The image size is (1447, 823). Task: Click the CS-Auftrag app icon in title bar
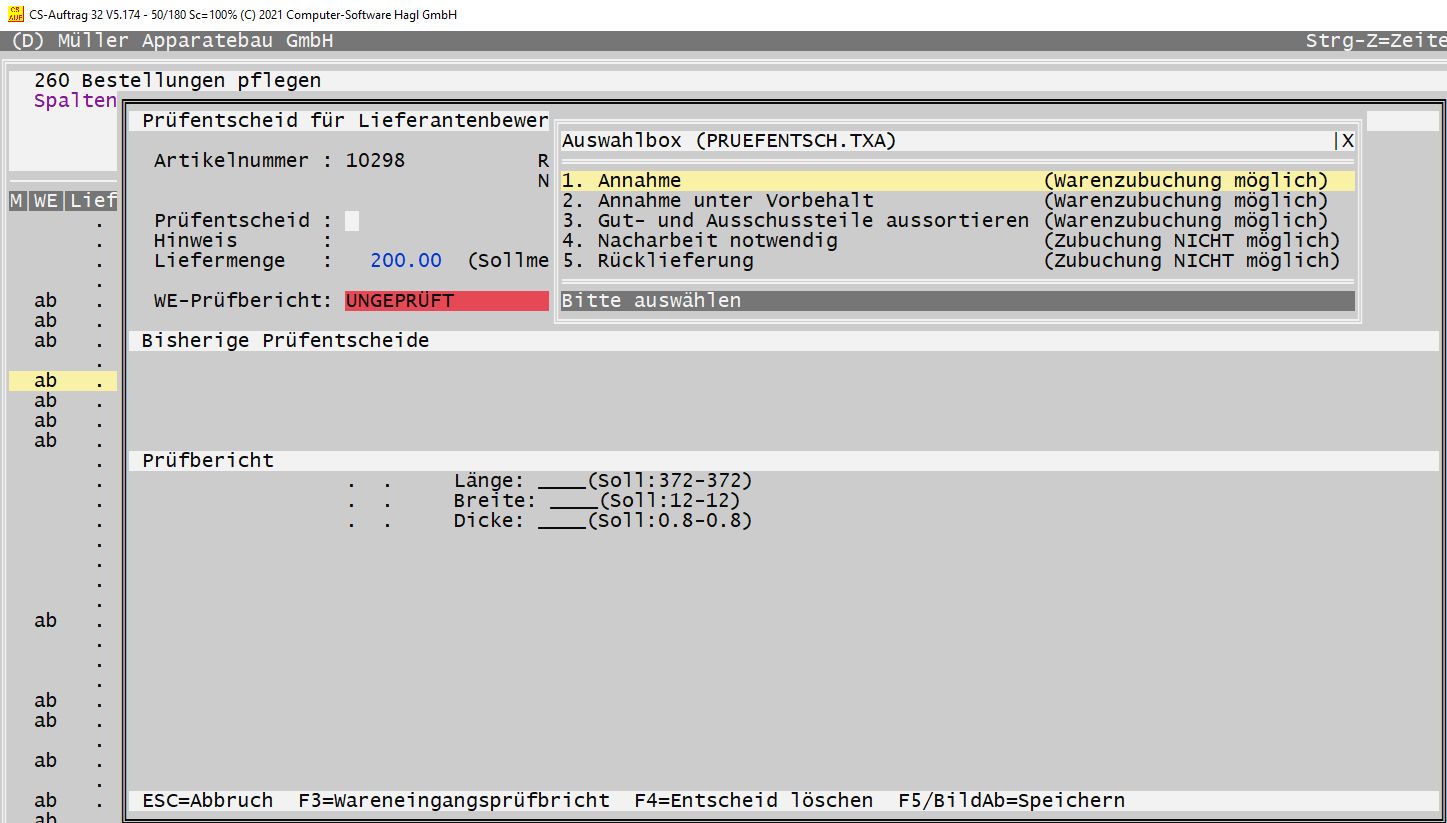[15, 15]
